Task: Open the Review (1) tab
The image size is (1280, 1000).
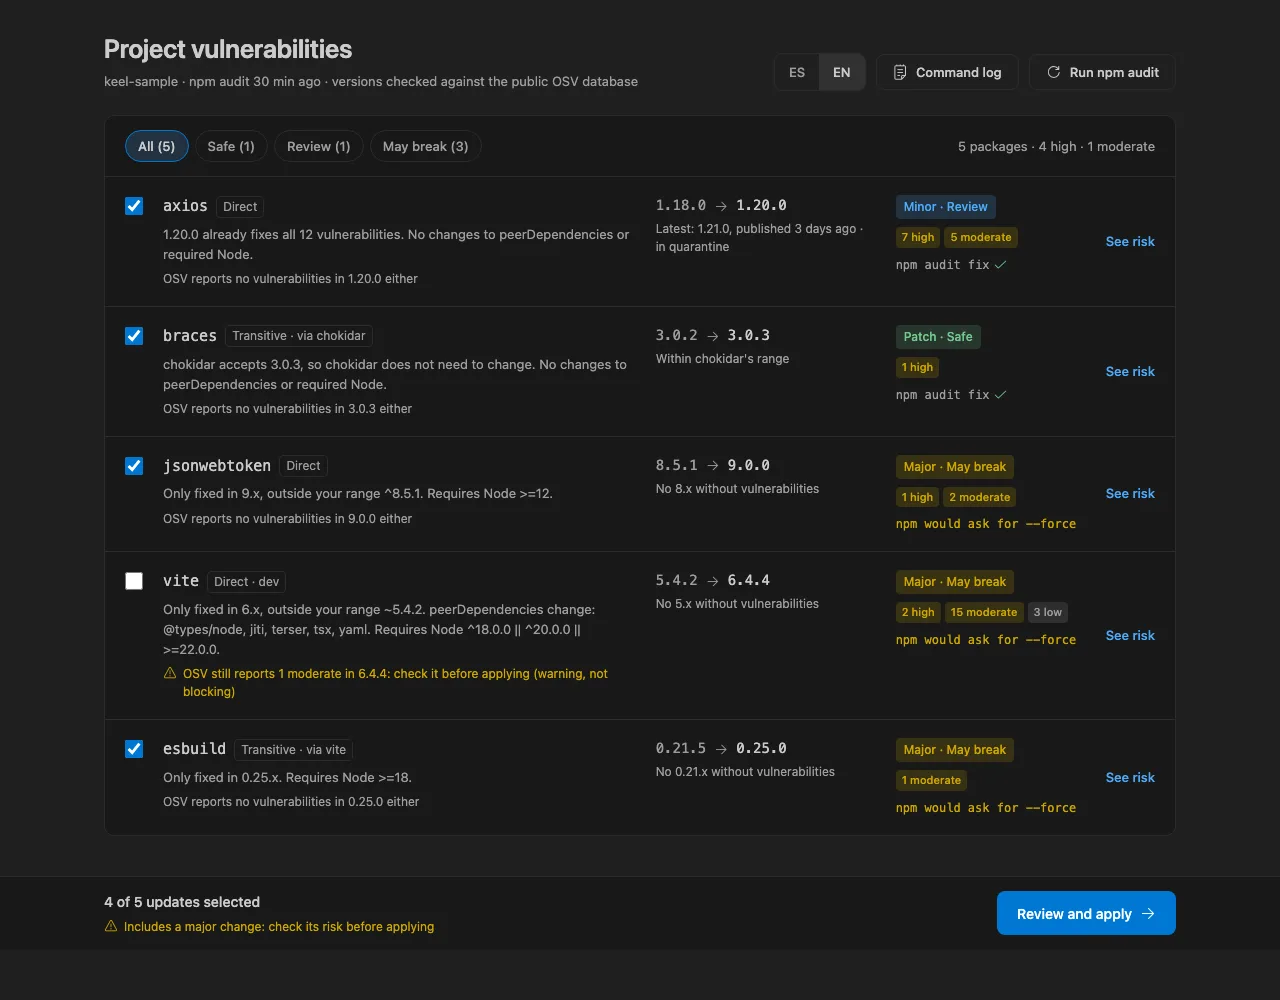Action: click(318, 146)
